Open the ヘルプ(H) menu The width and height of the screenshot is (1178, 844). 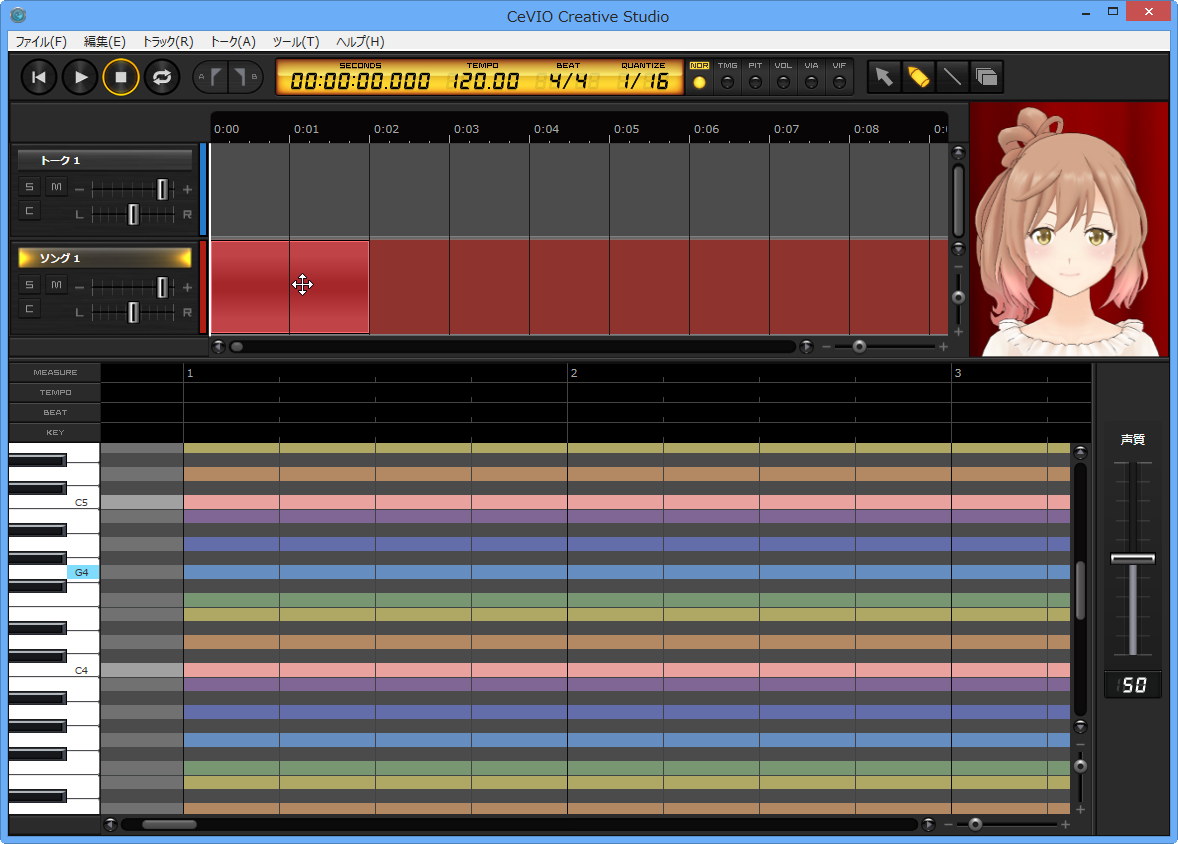click(360, 42)
